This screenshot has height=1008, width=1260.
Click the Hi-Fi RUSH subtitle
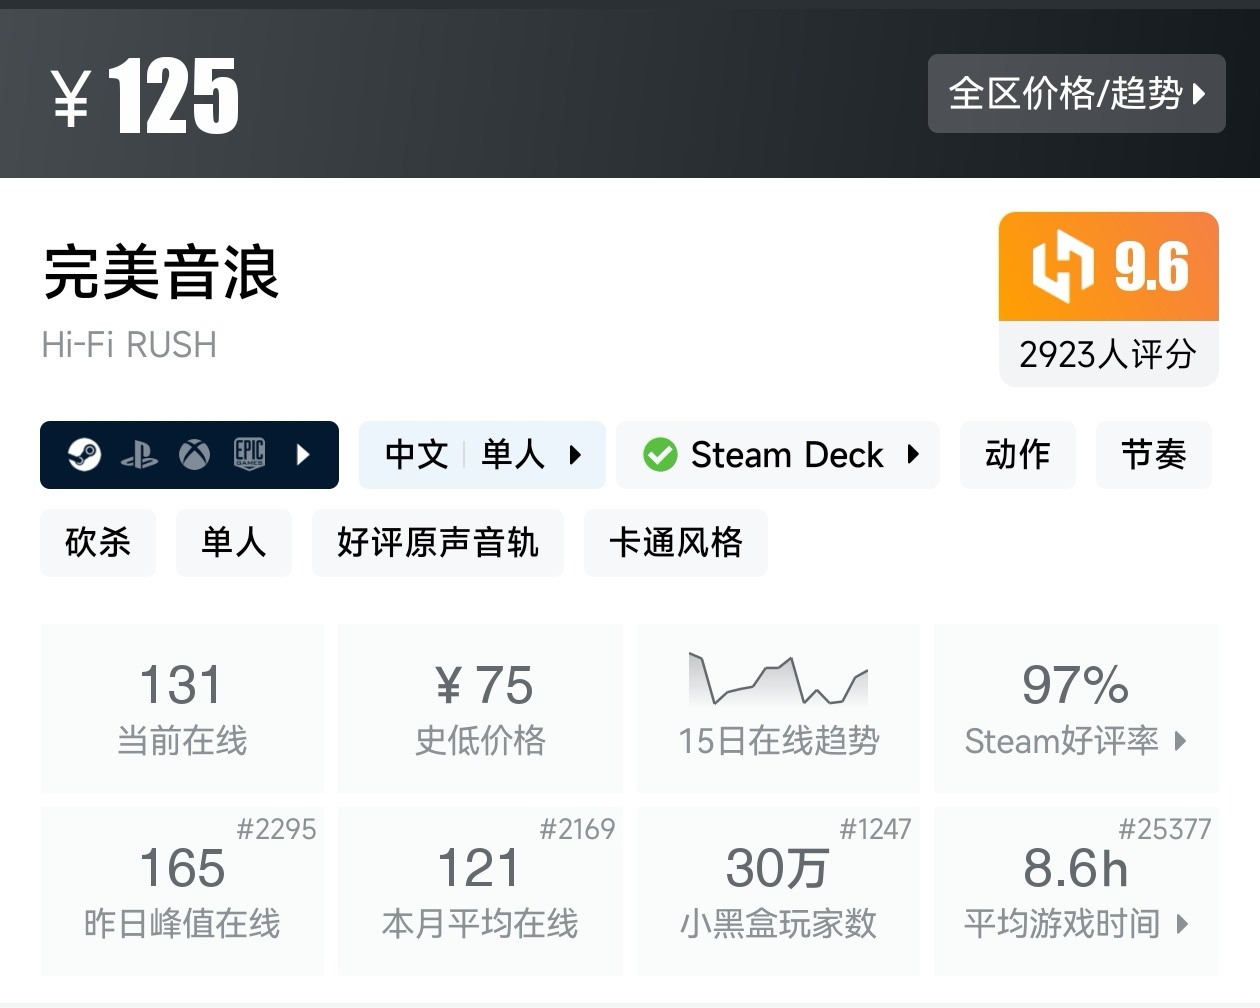pos(129,345)
